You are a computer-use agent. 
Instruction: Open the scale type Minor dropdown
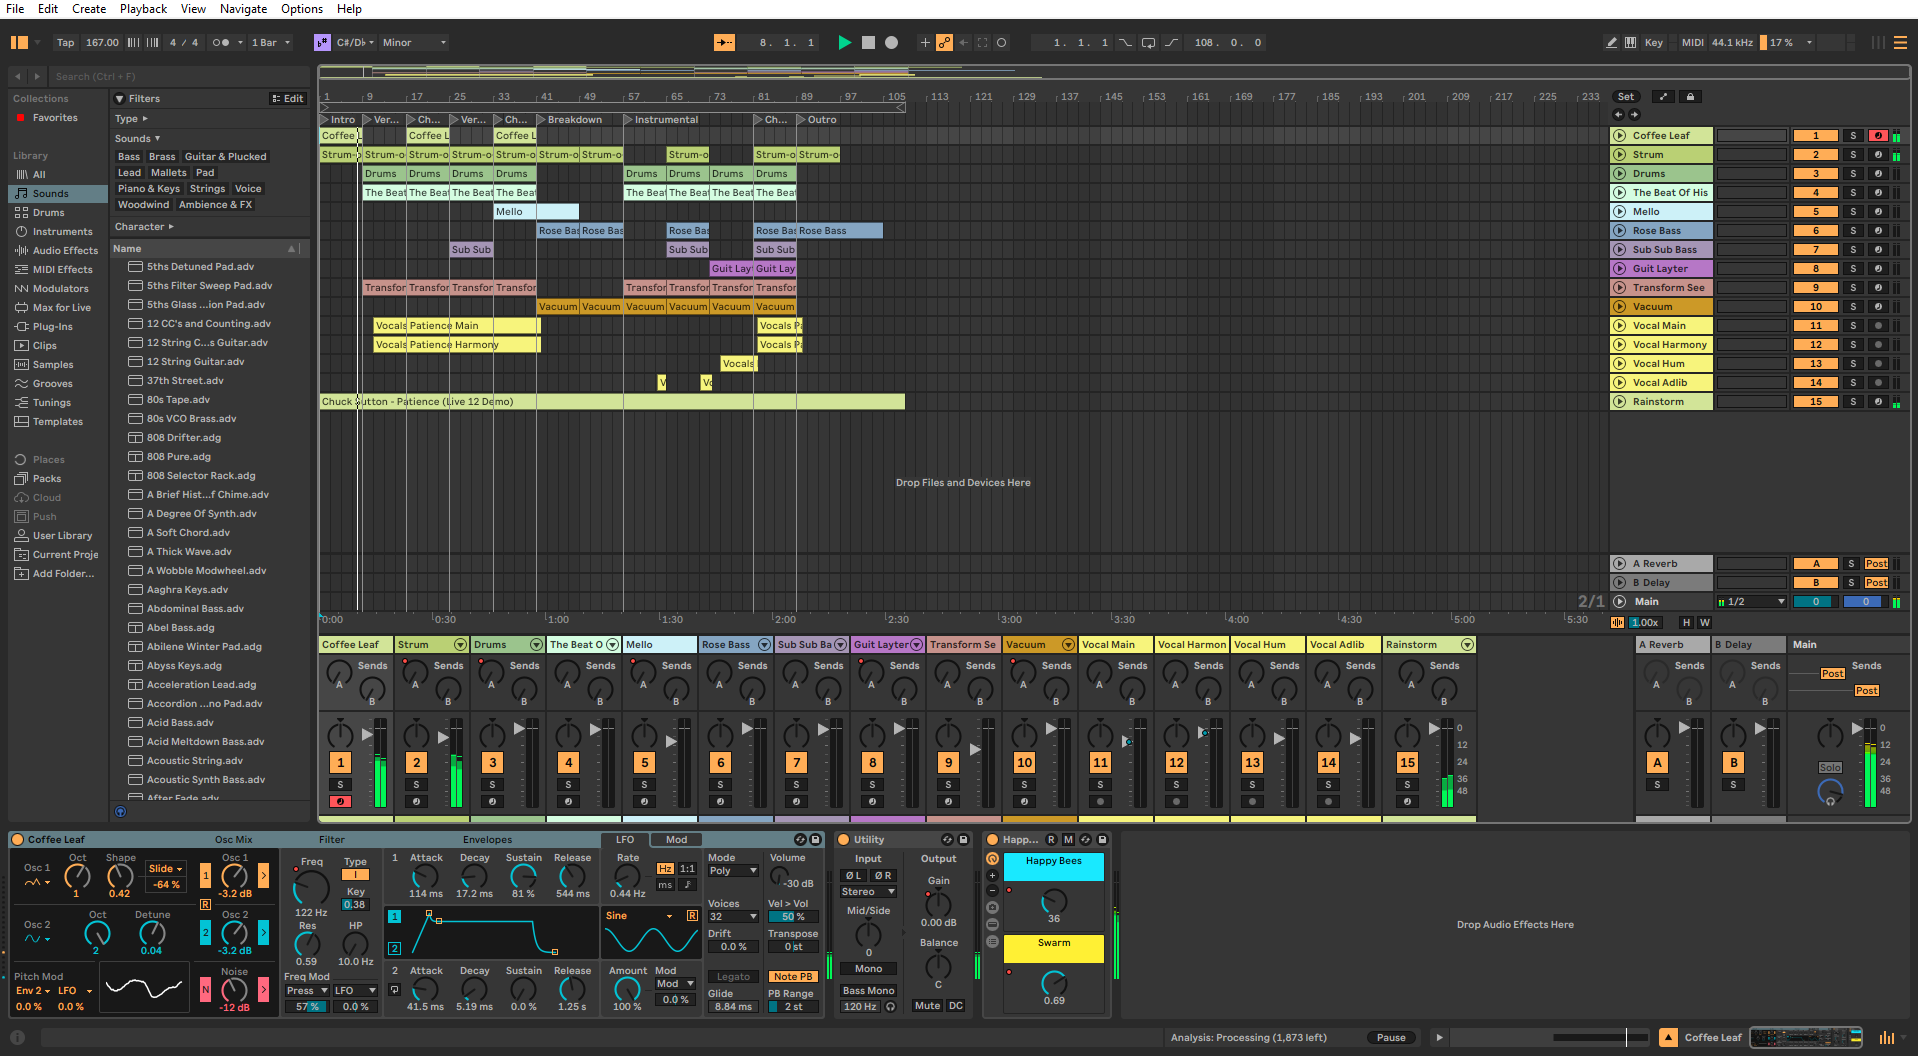tap(413, 42)
